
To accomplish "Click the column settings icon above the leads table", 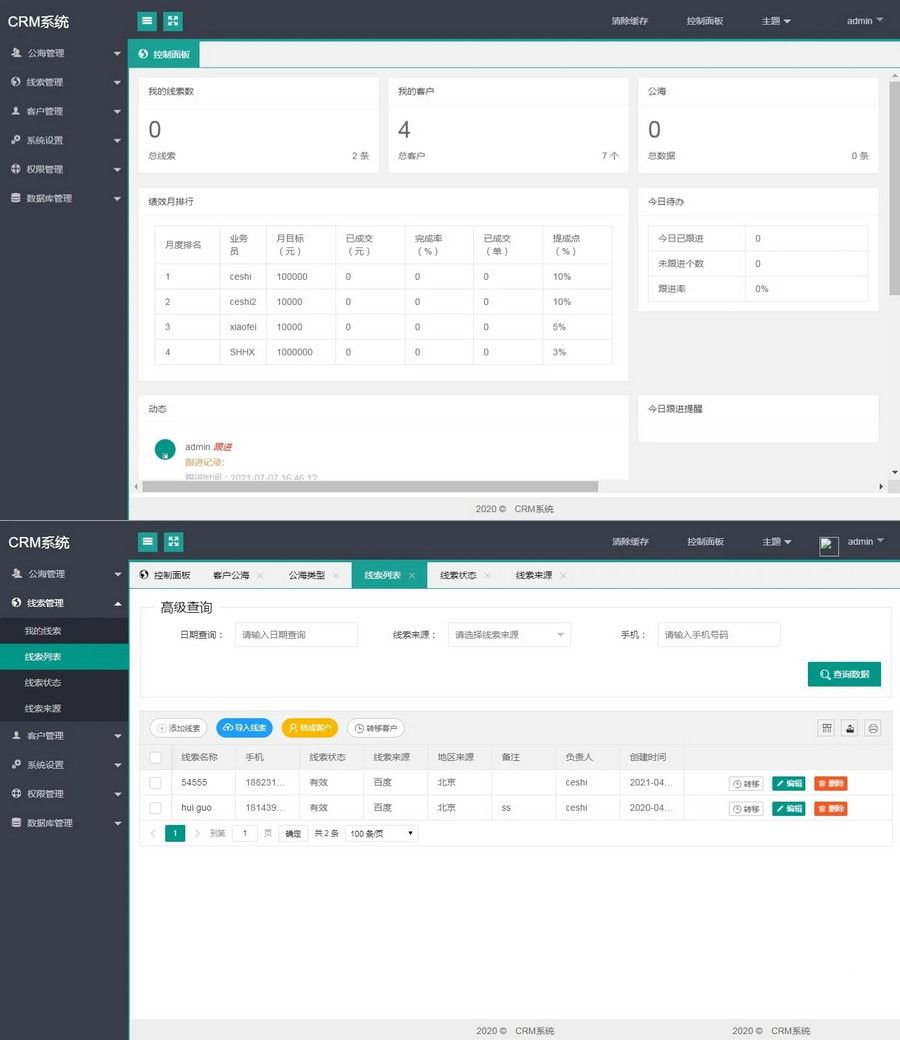I will coord(826,728).
